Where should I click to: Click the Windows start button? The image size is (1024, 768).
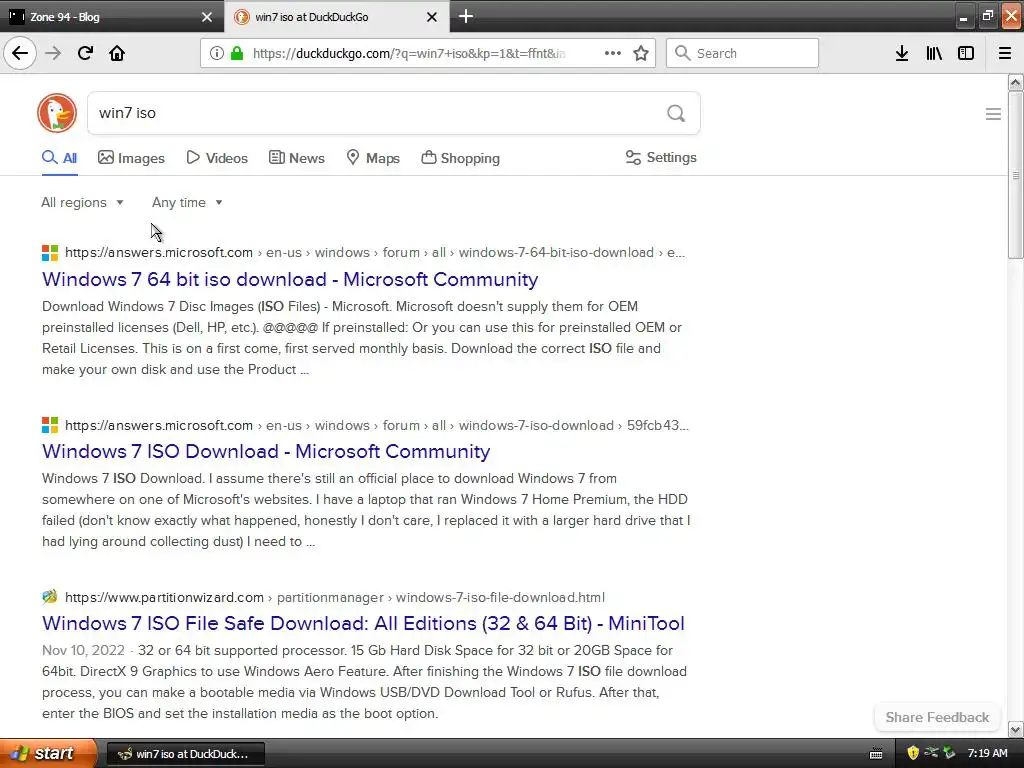[48, 753]
